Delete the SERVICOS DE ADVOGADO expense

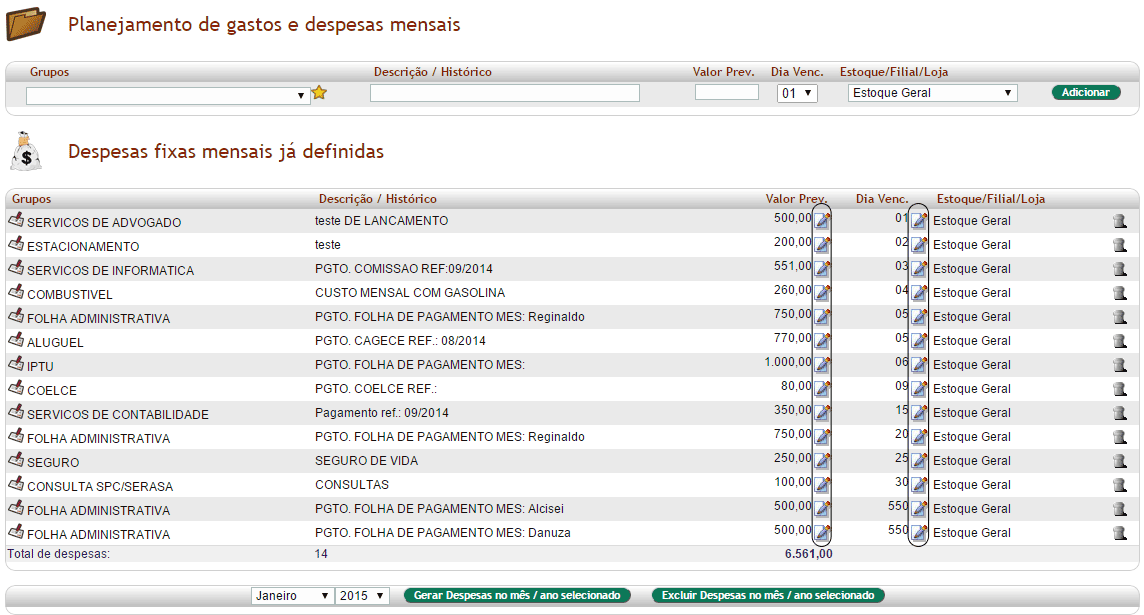pyautogui.click(x=1120, y=221)
